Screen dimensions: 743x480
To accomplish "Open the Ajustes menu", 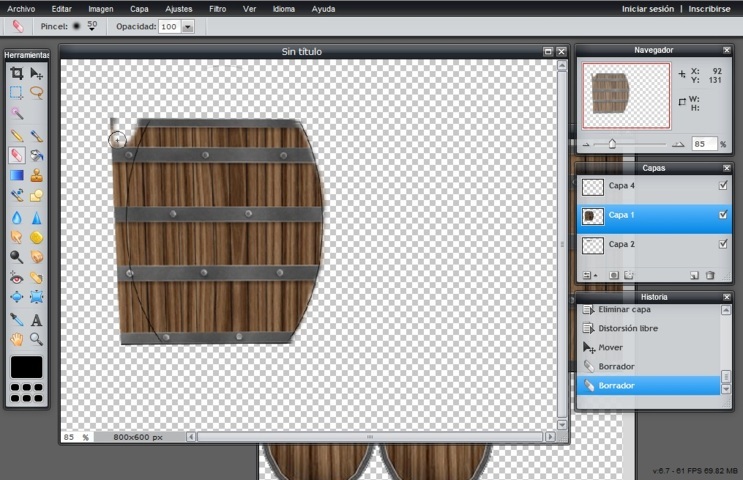I will click(178, 8).
